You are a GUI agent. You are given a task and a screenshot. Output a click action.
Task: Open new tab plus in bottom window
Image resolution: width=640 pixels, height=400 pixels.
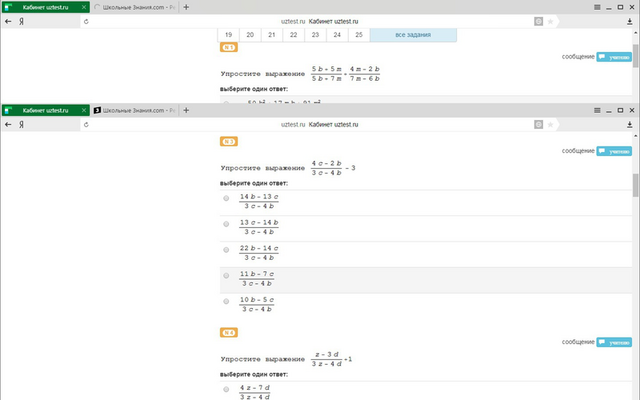186,110
